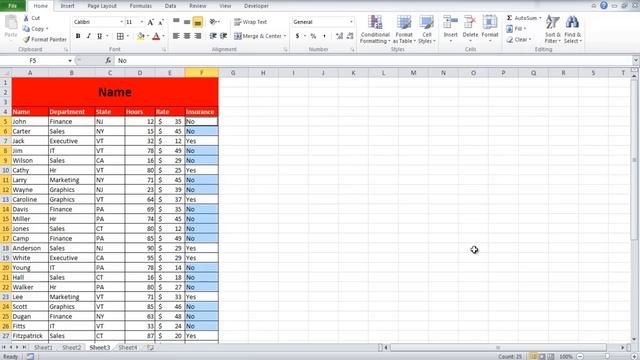The width and height of the screenshot is (640, 360).
Task: Click the Copy button
Action: coord(35,29)
